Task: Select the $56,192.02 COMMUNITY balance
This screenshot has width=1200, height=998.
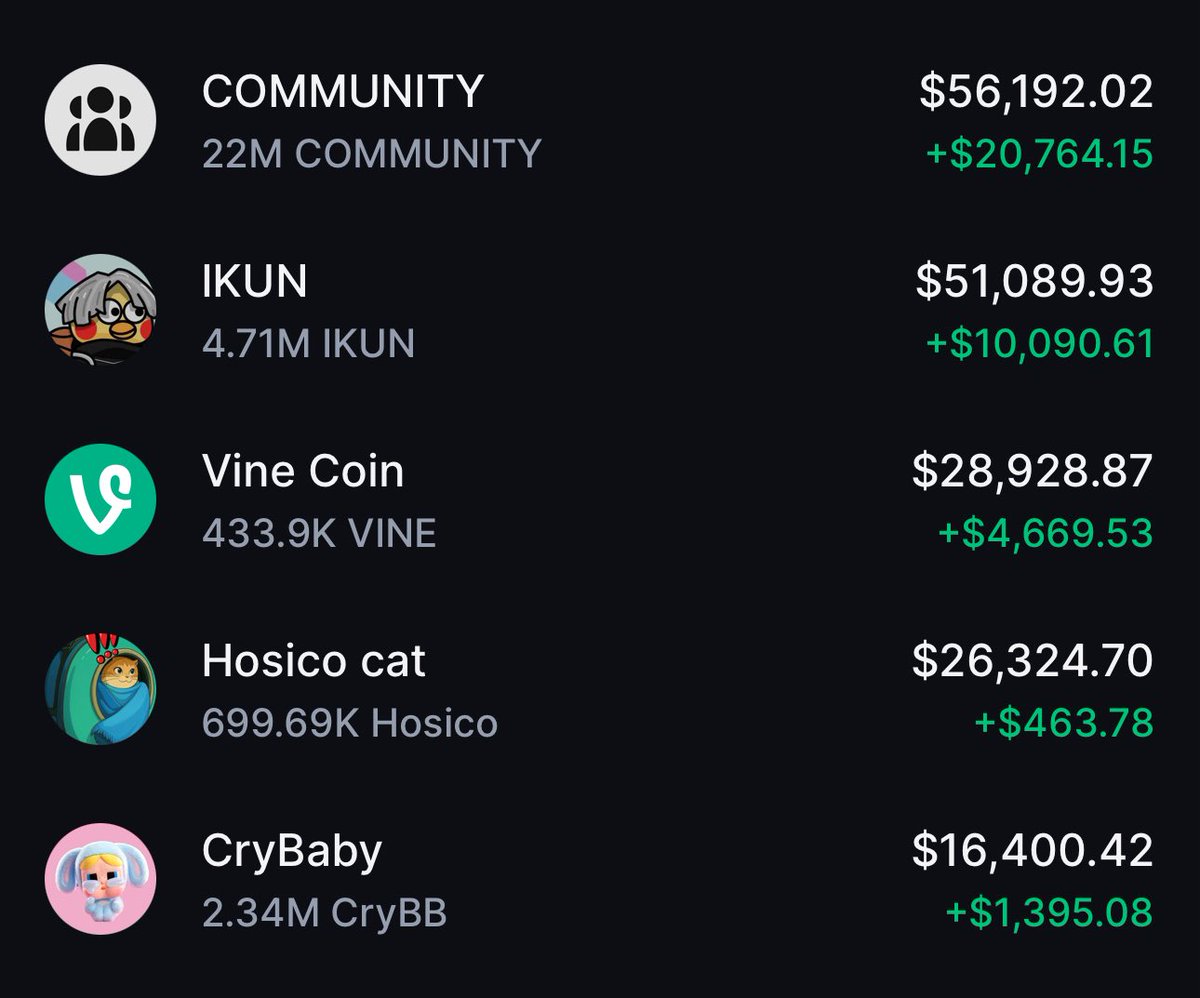Action: (x=1036, y=92)
